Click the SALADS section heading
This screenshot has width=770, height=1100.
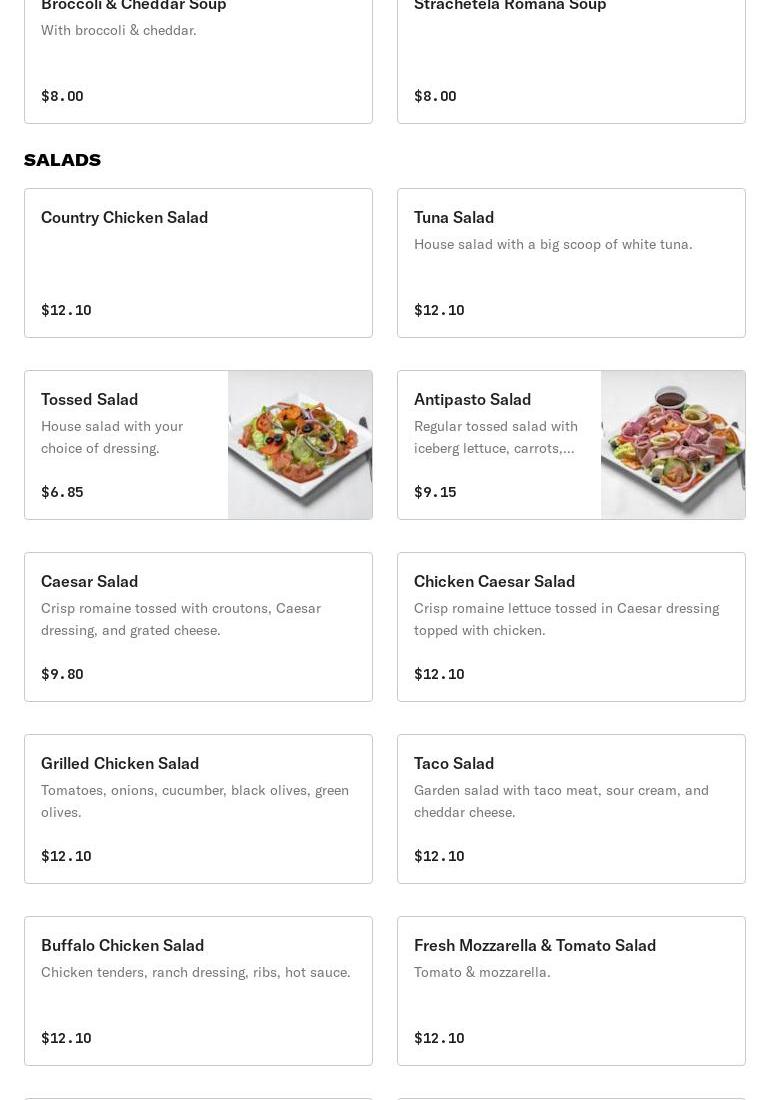pyautogui.click(x=62, y=160)
